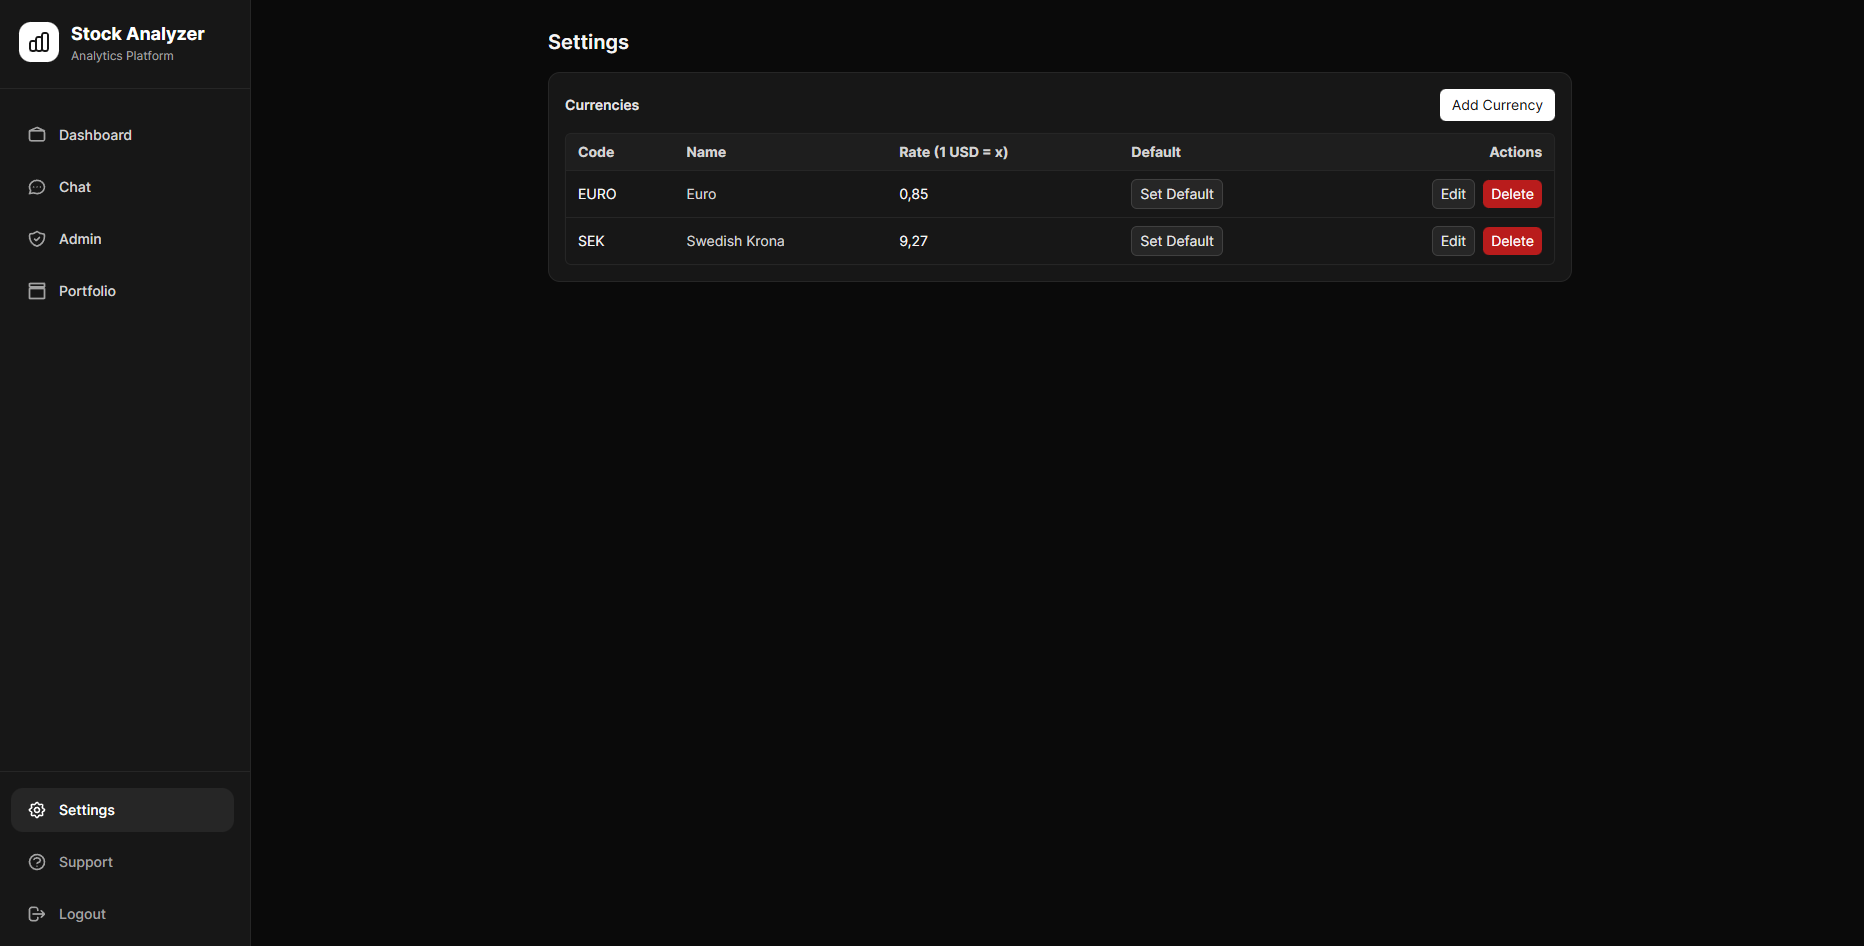1864x946 pixels.
Task: Open Chat via the speech bubble icon
Action: [37, 187]
